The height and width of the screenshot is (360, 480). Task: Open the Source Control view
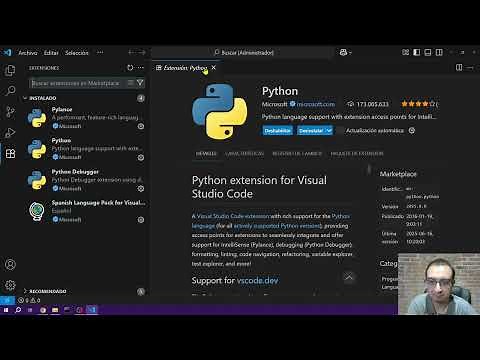coord(10,112)
